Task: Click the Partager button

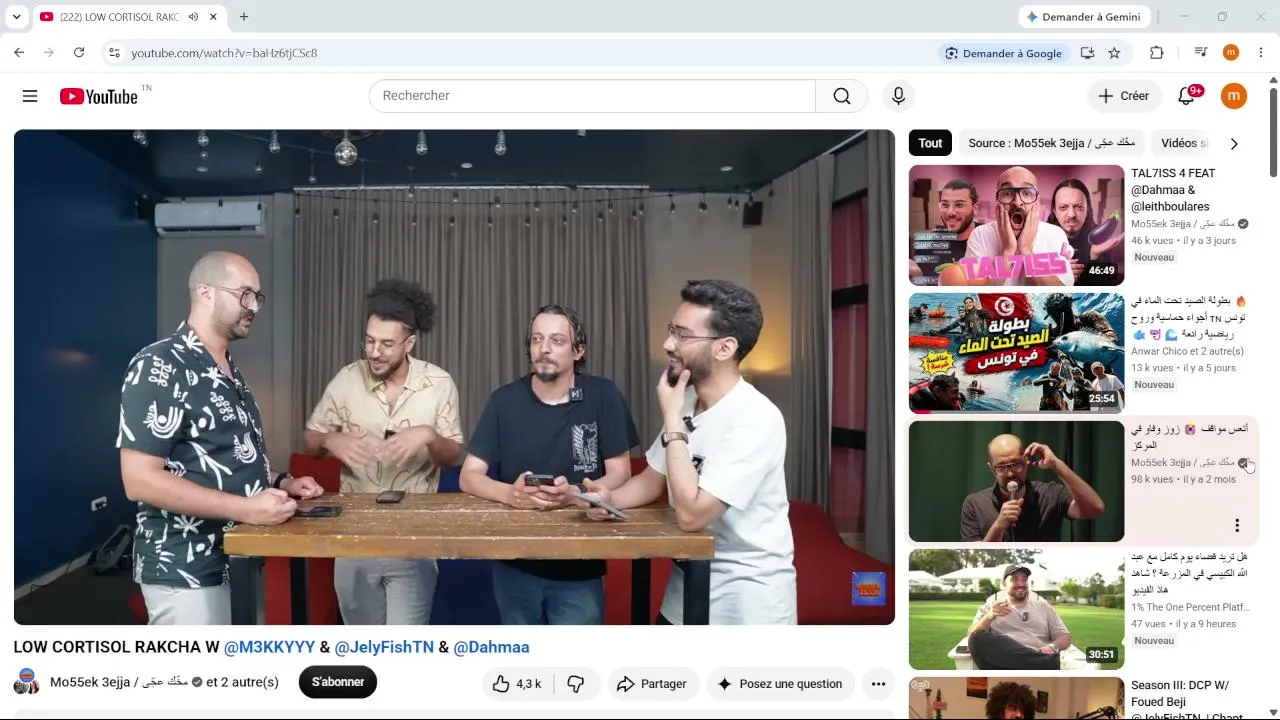Action: click(x=652, y=684)
